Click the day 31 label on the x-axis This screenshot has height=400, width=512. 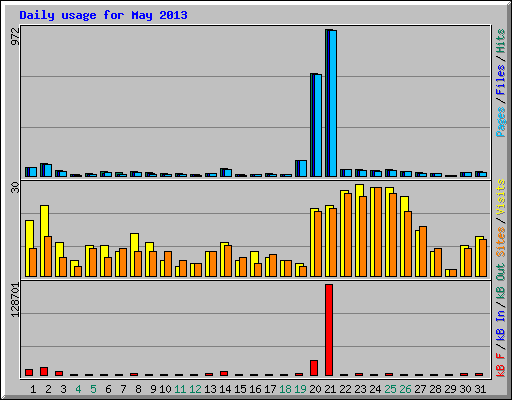[x=480, y=389]
